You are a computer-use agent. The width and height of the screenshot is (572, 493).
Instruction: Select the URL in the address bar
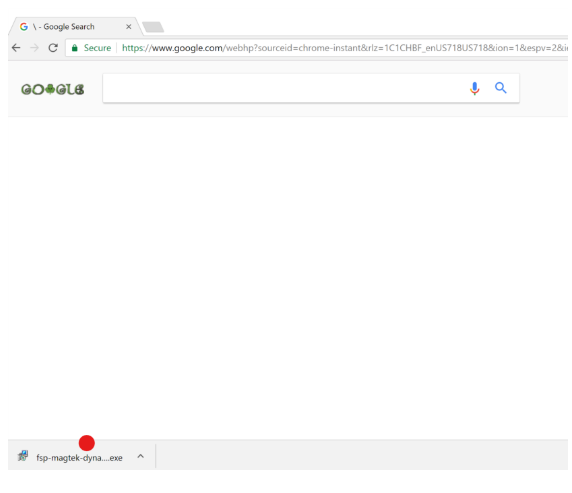pyautogui.click(x=344, y=48)
